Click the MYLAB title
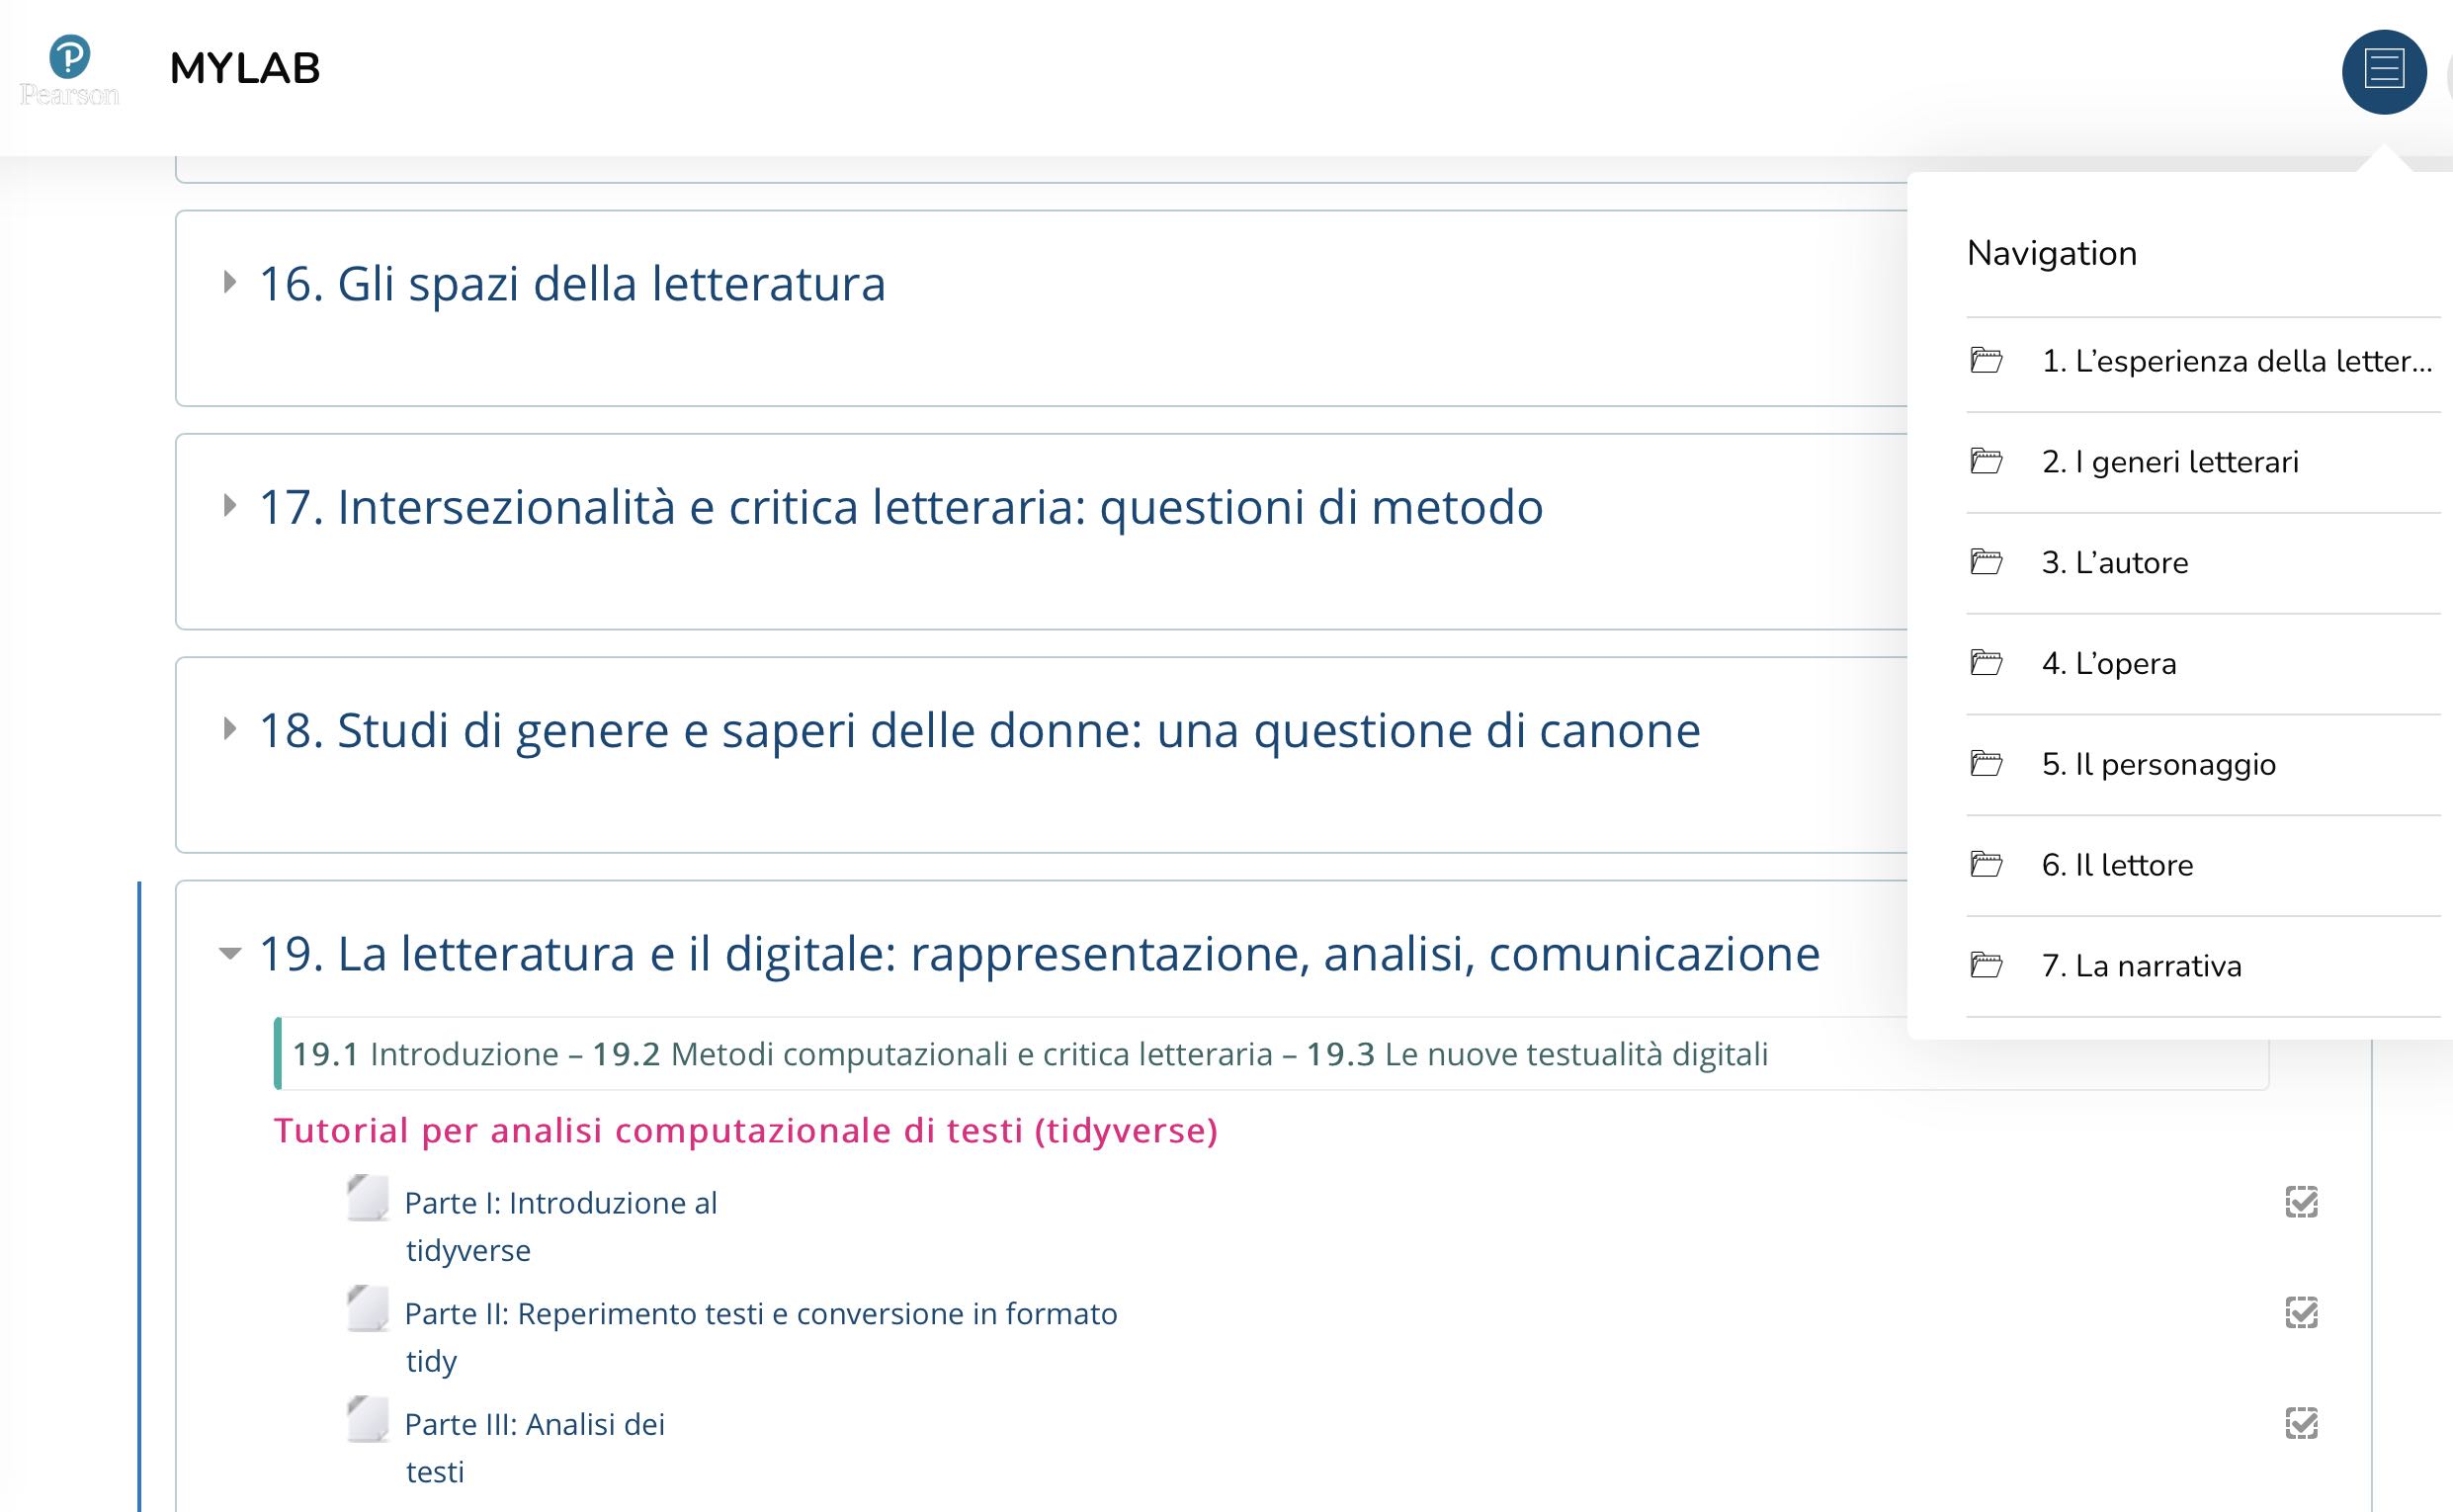The width and height of the screenshot is (2453, 1512). [x=245, y=68]
